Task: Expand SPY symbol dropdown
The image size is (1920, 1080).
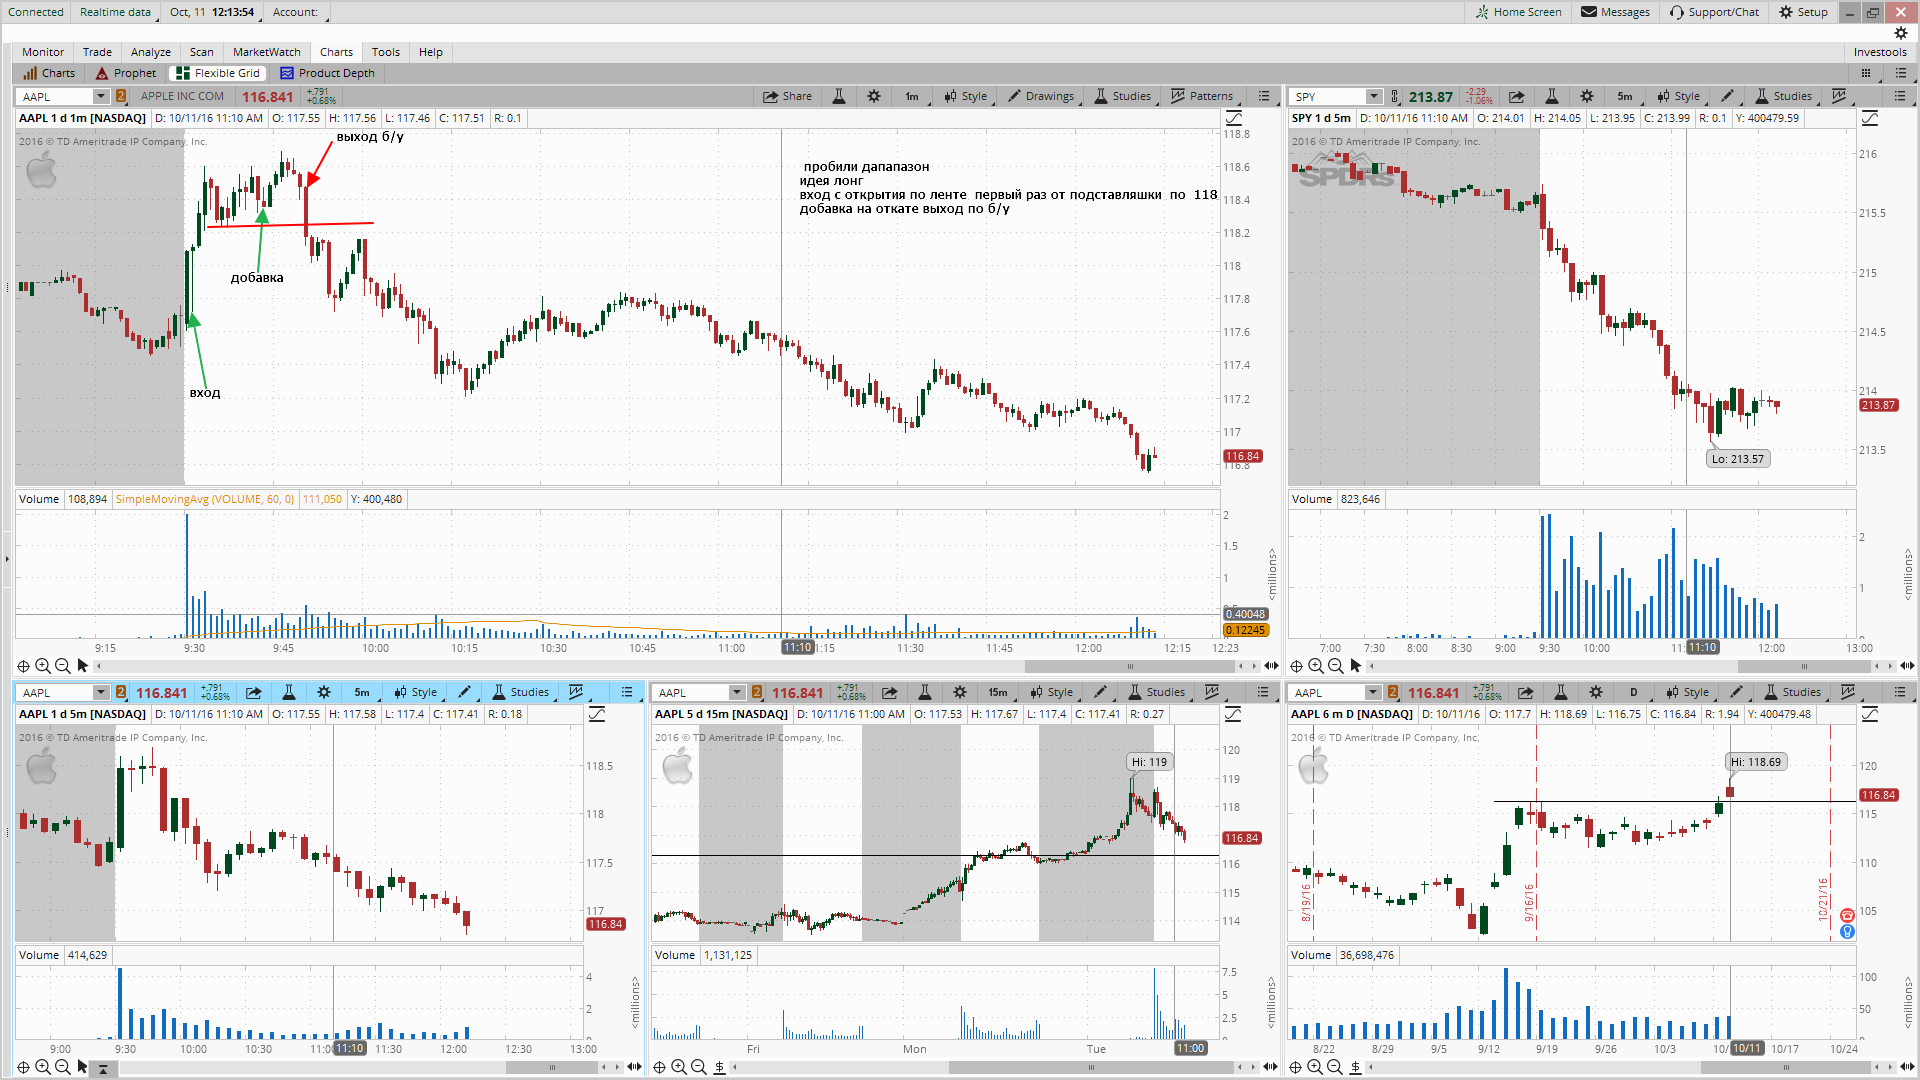Action: click(1374, 96)
